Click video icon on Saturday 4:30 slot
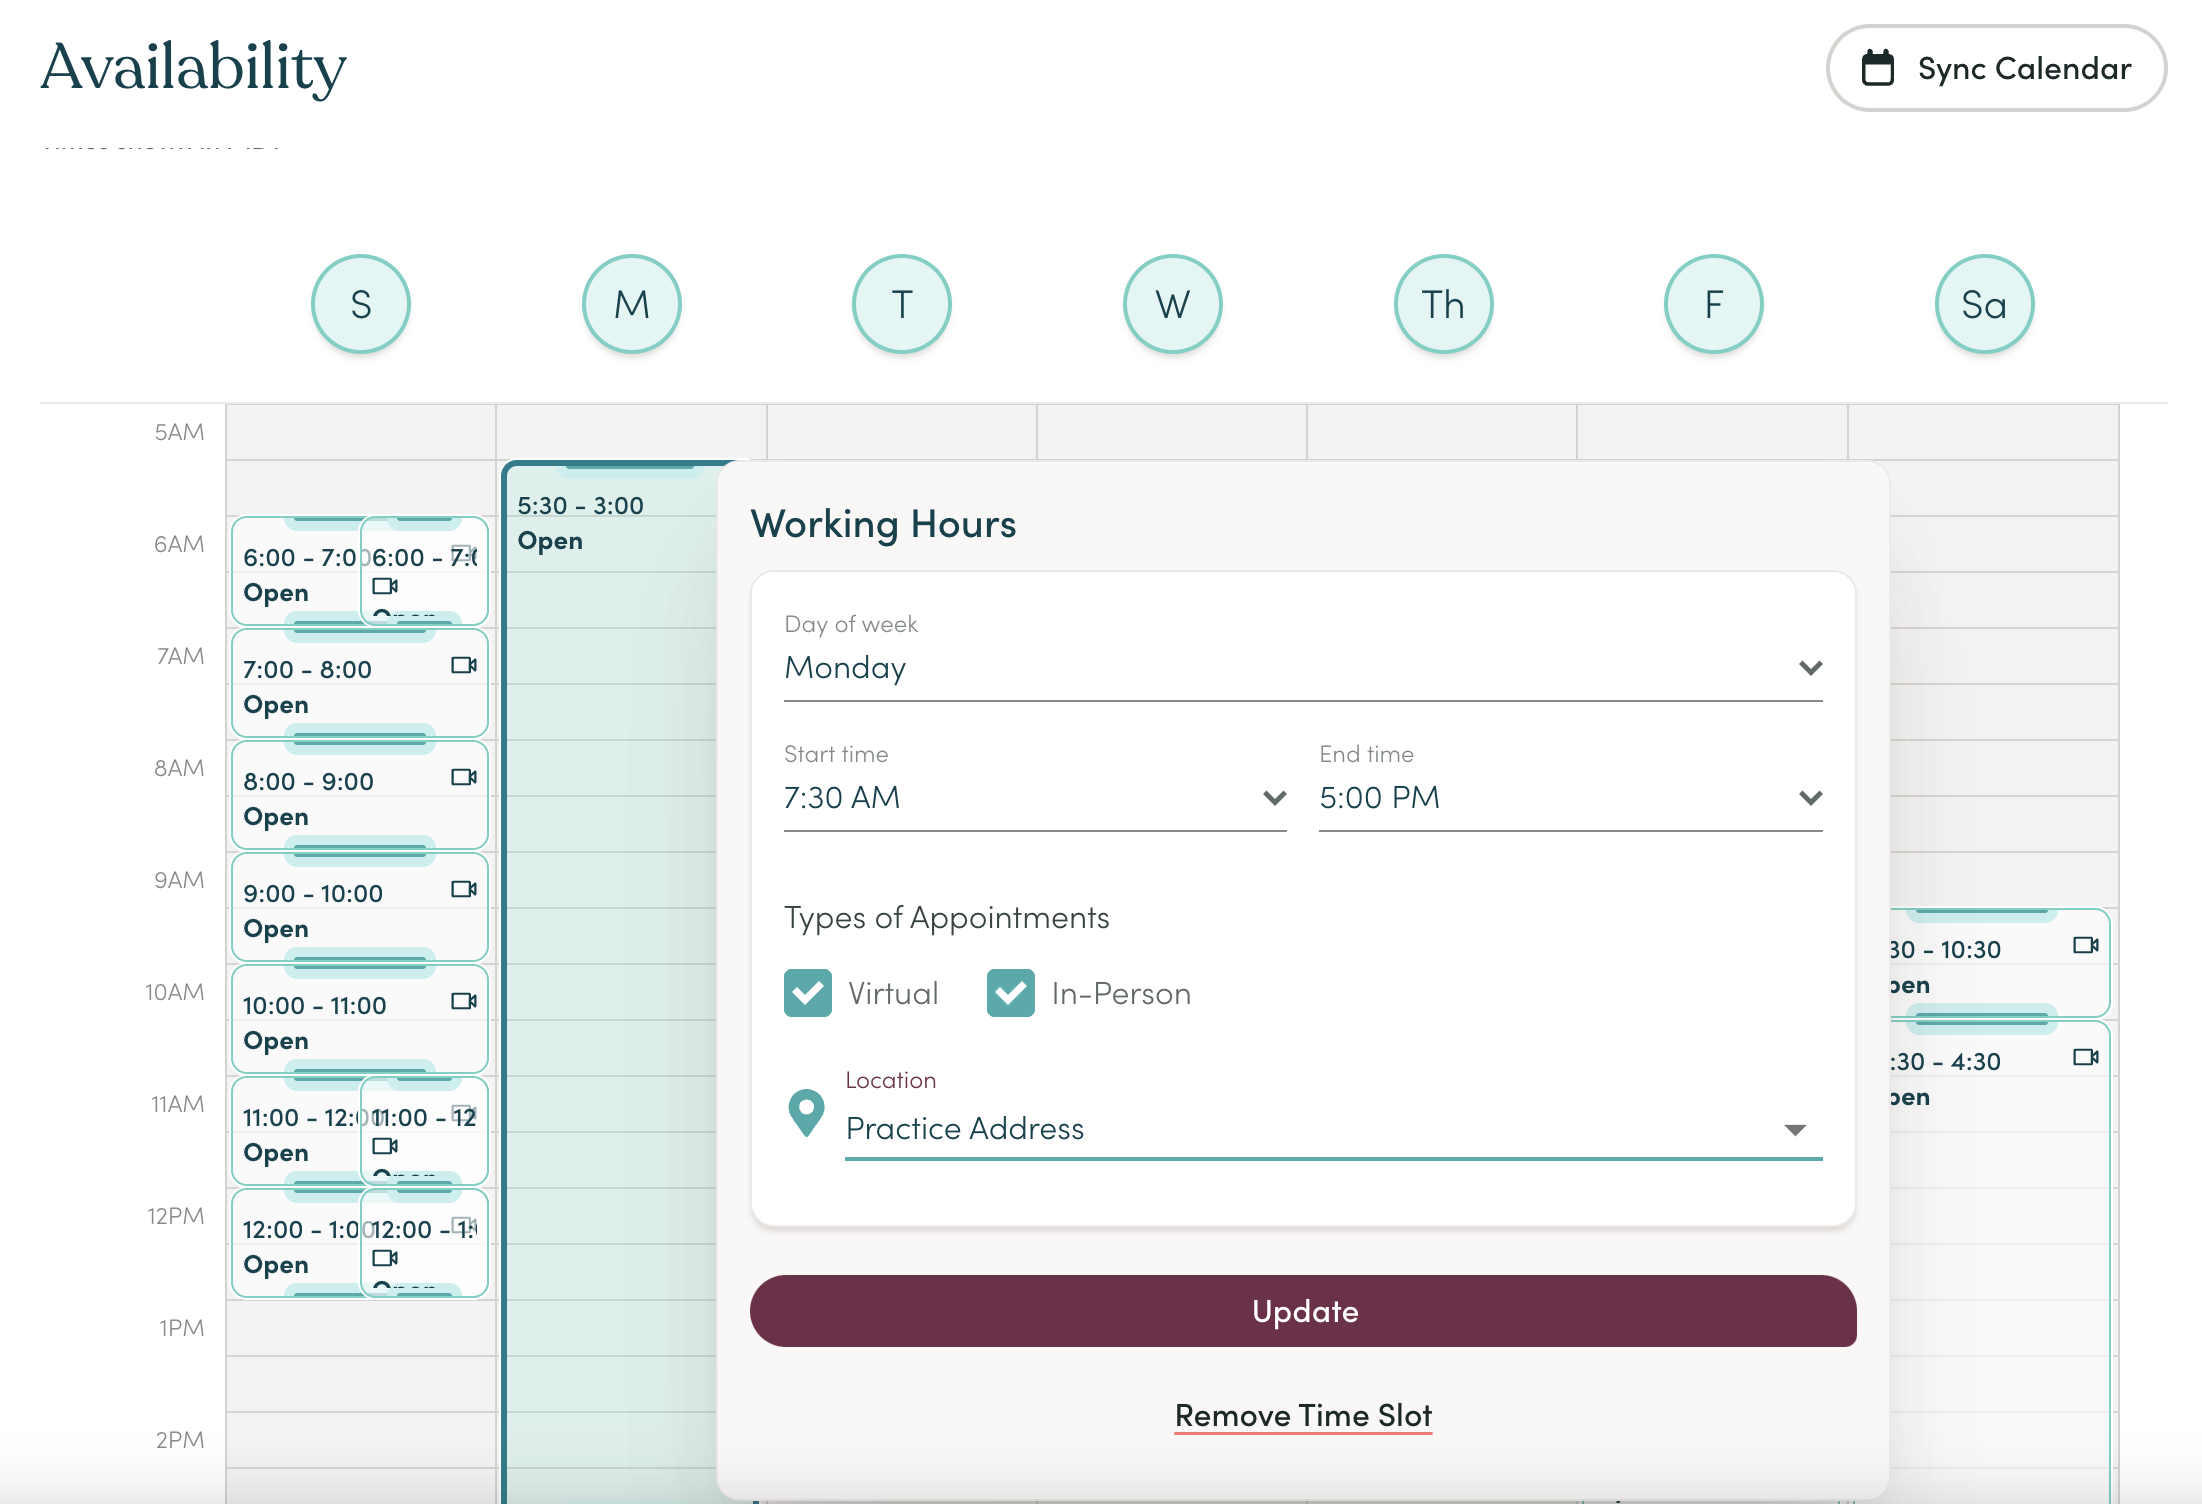 (2086, 1057)
